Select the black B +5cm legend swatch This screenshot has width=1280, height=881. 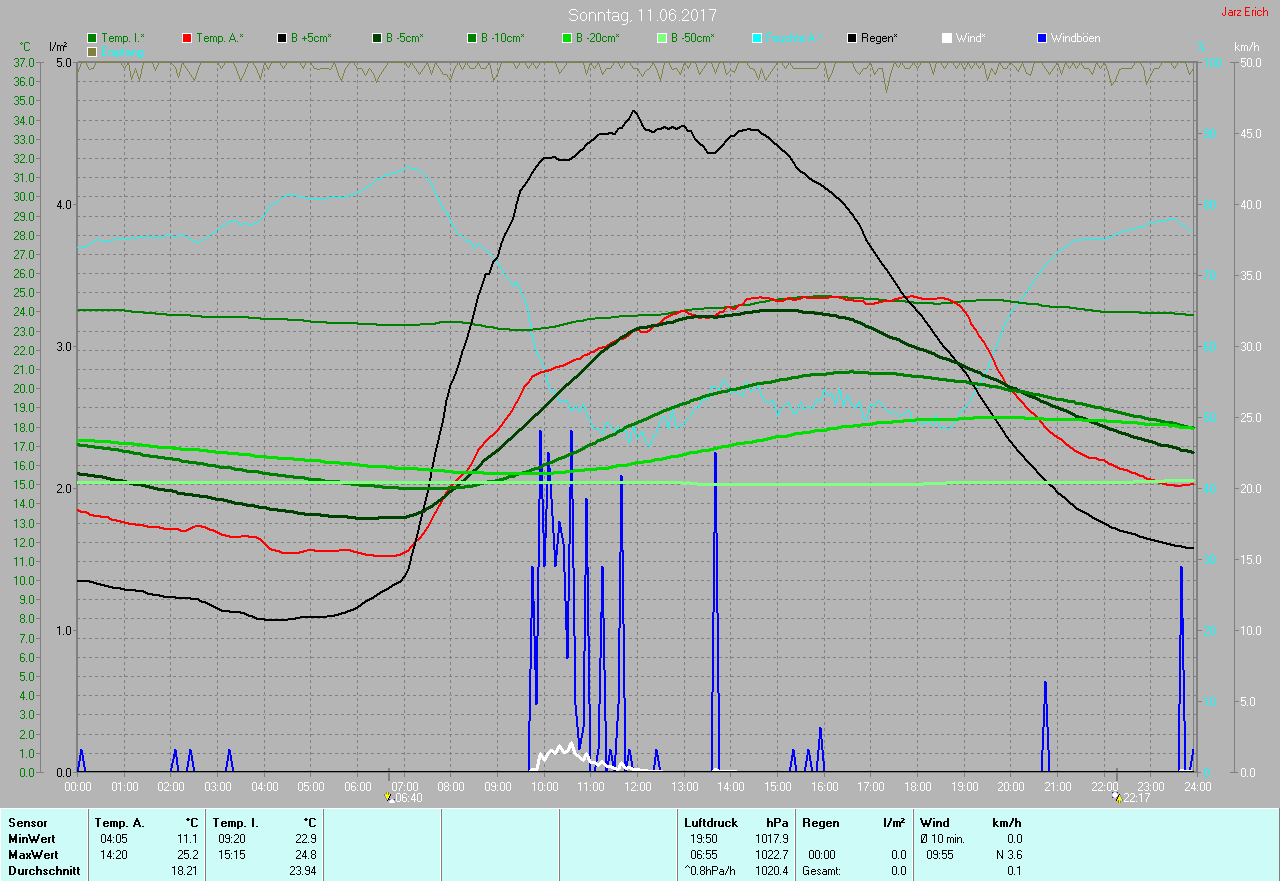(x=282, y=38)
